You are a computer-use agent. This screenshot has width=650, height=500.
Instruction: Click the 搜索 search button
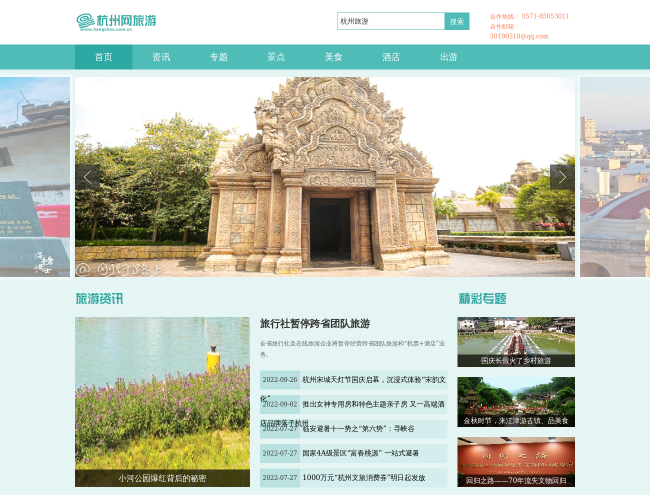pos(457,21)
